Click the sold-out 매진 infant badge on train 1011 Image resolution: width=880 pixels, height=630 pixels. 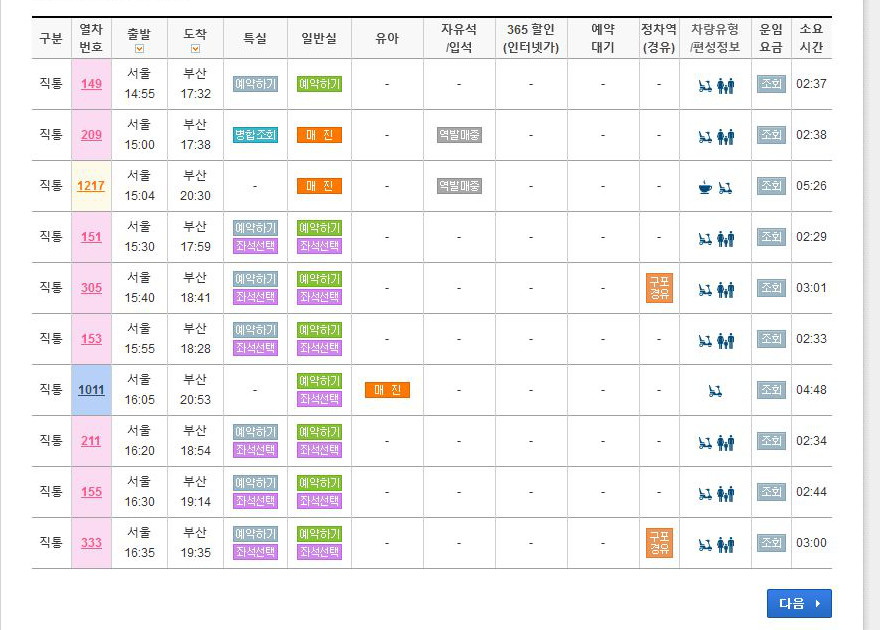[387, 390]
